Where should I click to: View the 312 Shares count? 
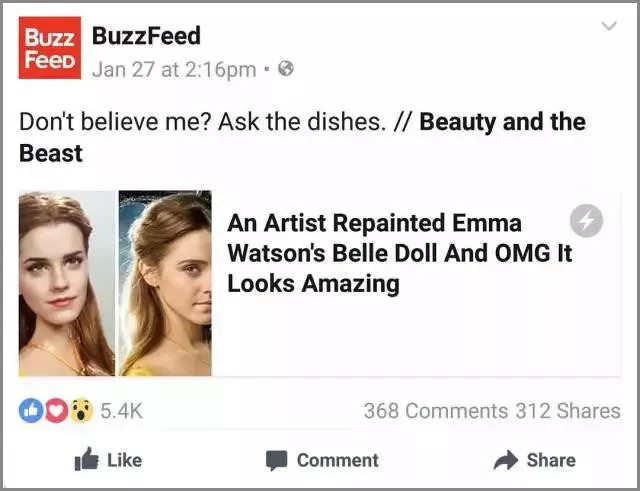pyautogui.click(x=568, y=411)
